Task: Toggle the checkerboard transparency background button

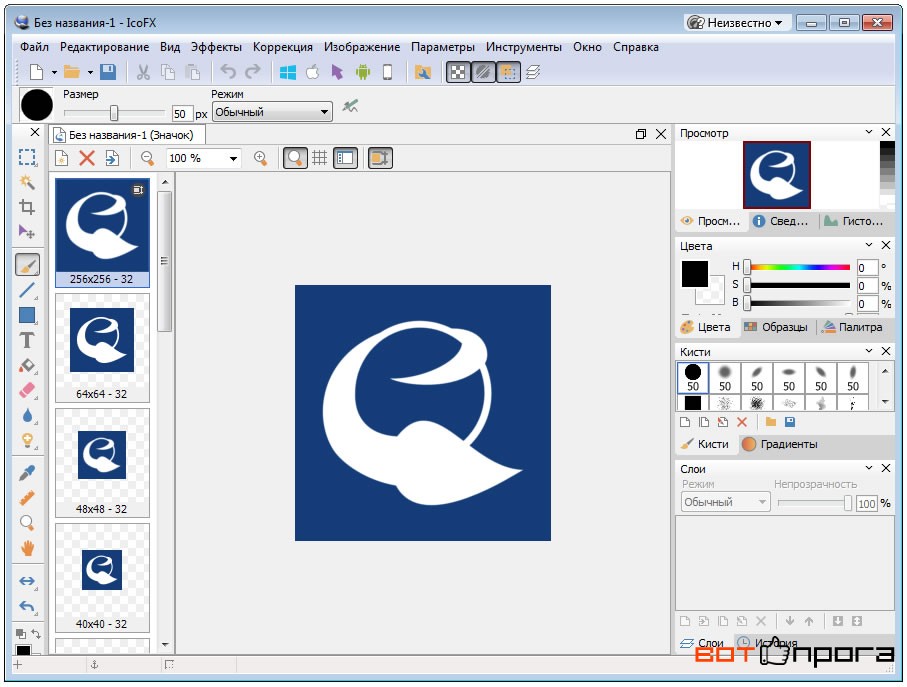Action: click(x=458, y=72)
